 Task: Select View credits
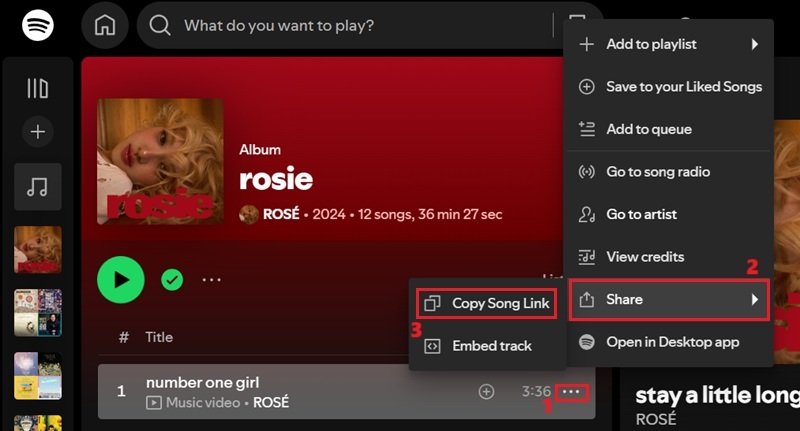coord(669,257)
